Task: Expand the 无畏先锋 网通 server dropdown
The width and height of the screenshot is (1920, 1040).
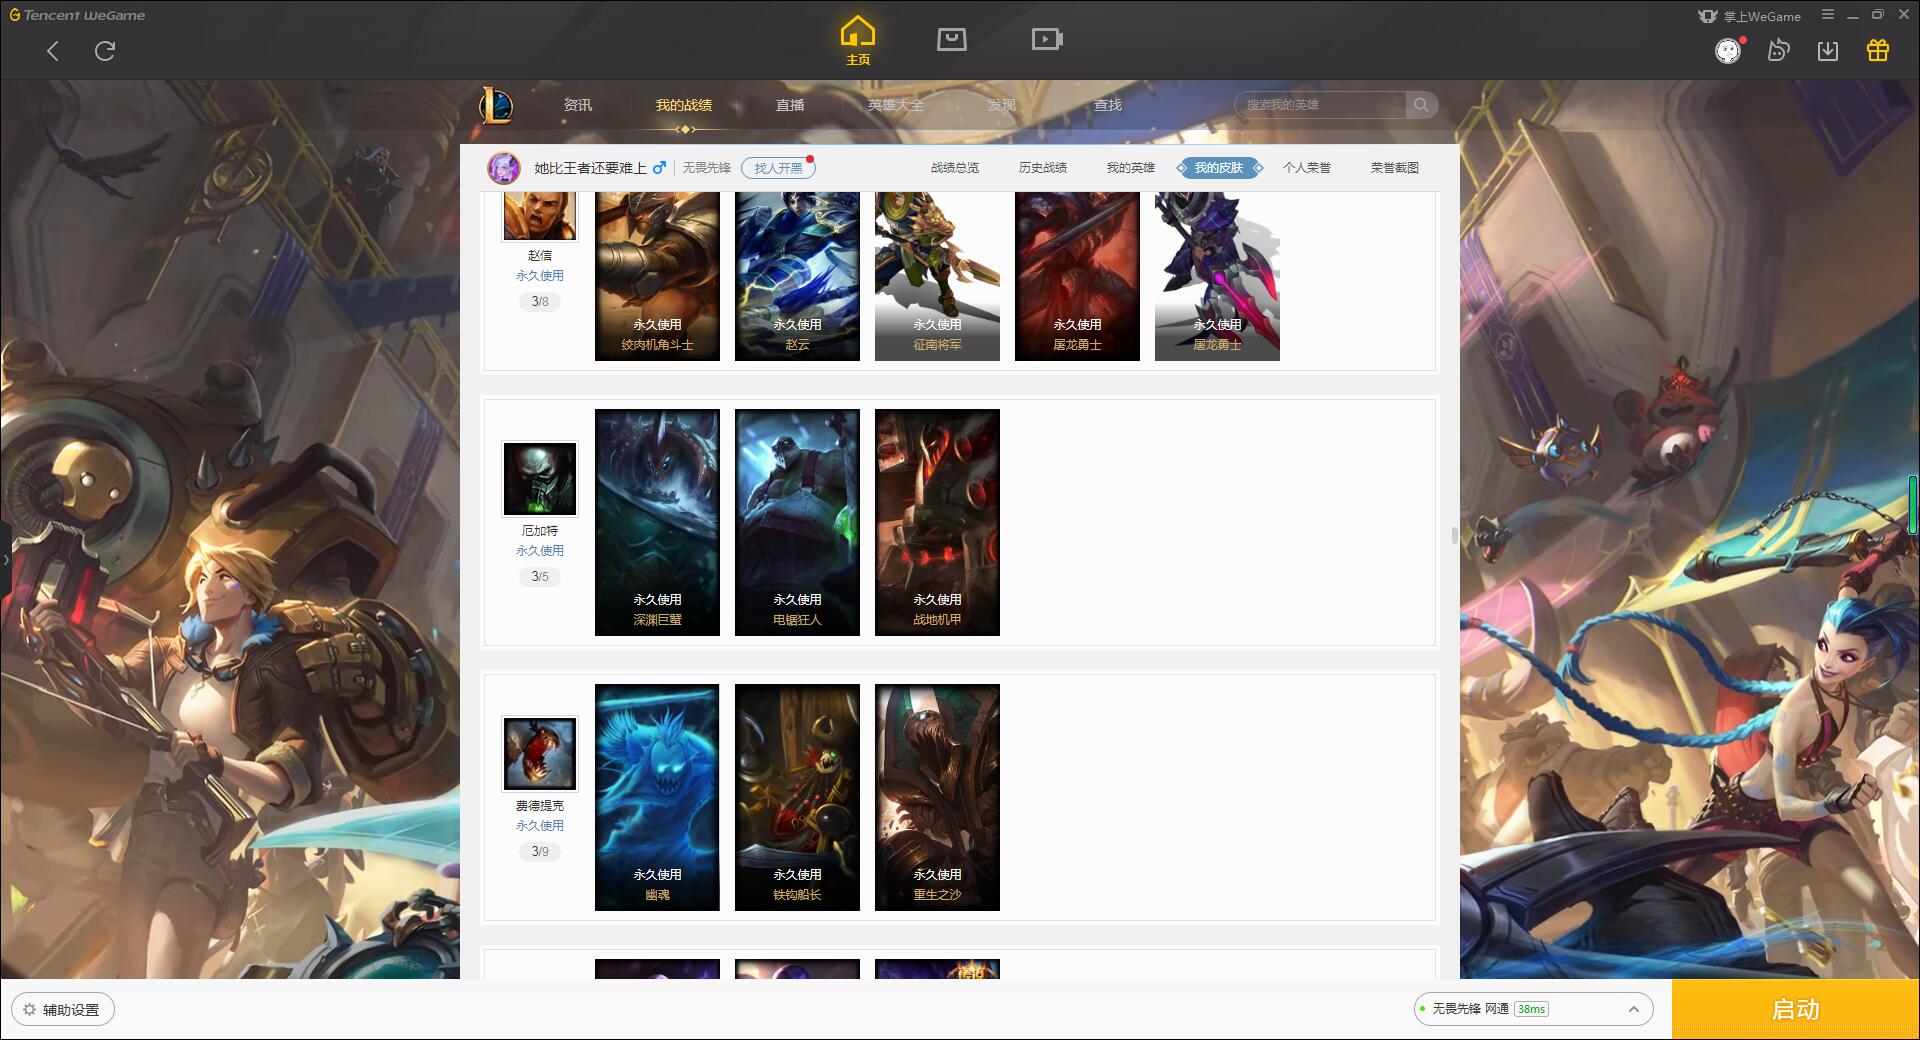Action: point(1533,1009)
